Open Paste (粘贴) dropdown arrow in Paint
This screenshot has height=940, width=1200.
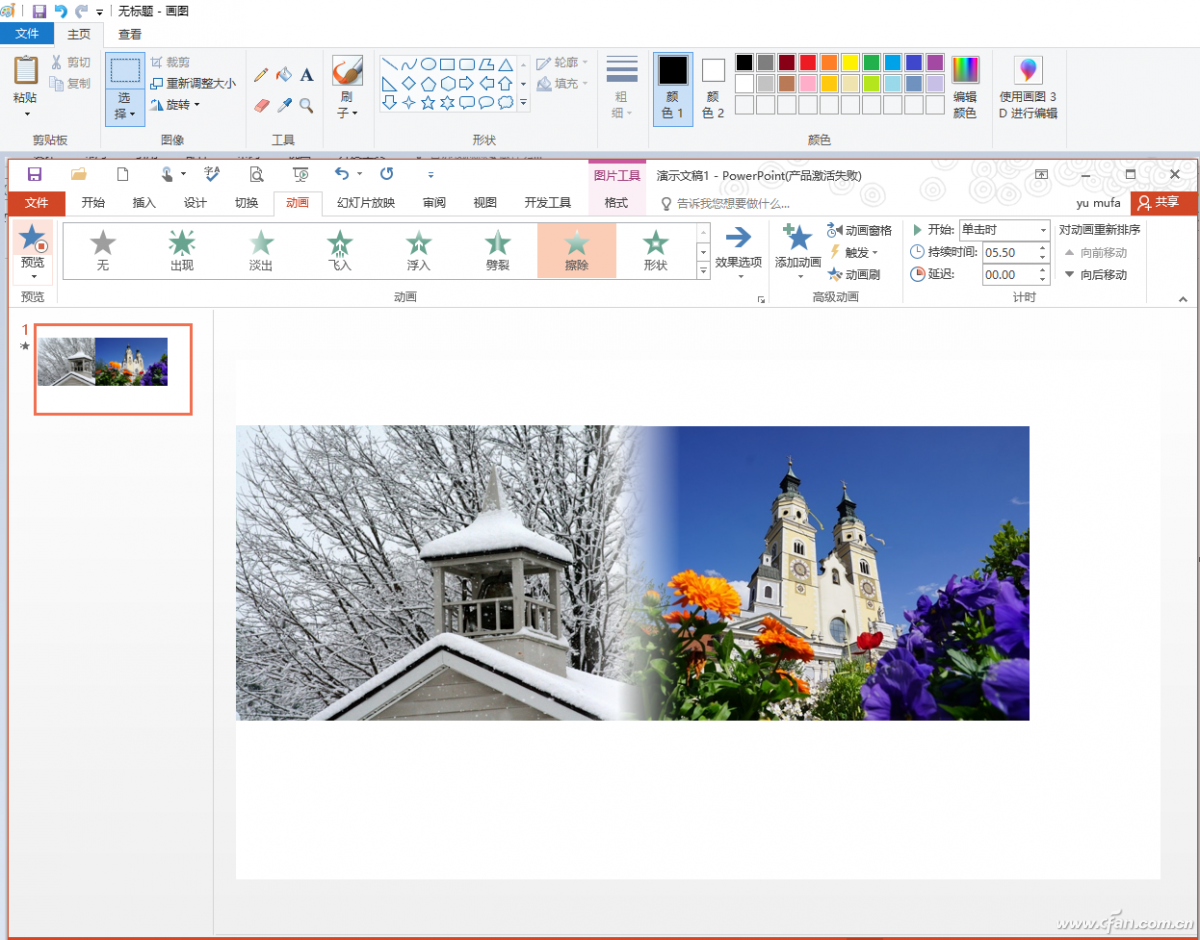tap(26, 112)
